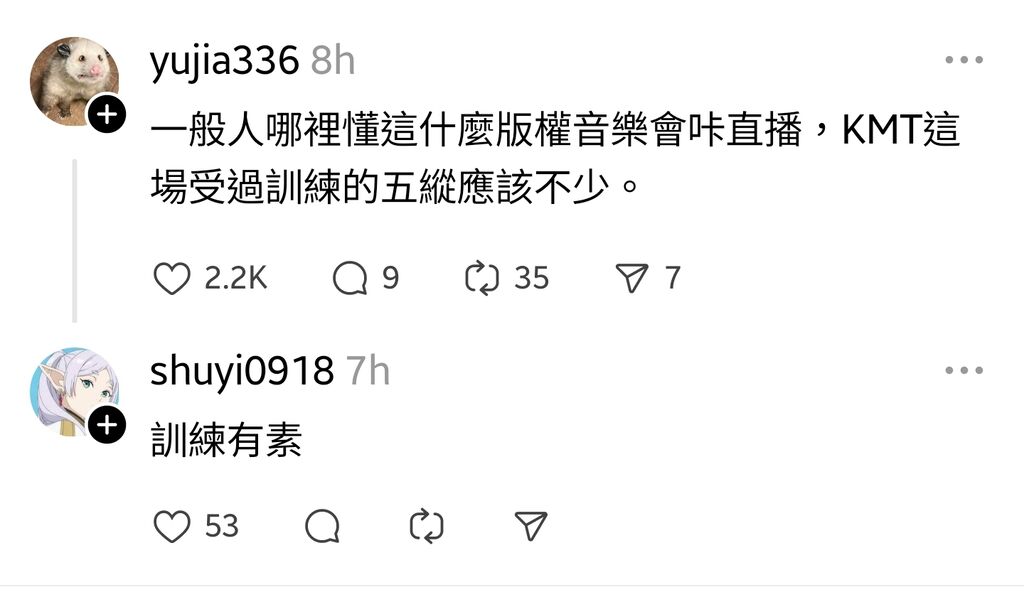View the 35 reposts count
1024x597 pixels.
[532, 278]
